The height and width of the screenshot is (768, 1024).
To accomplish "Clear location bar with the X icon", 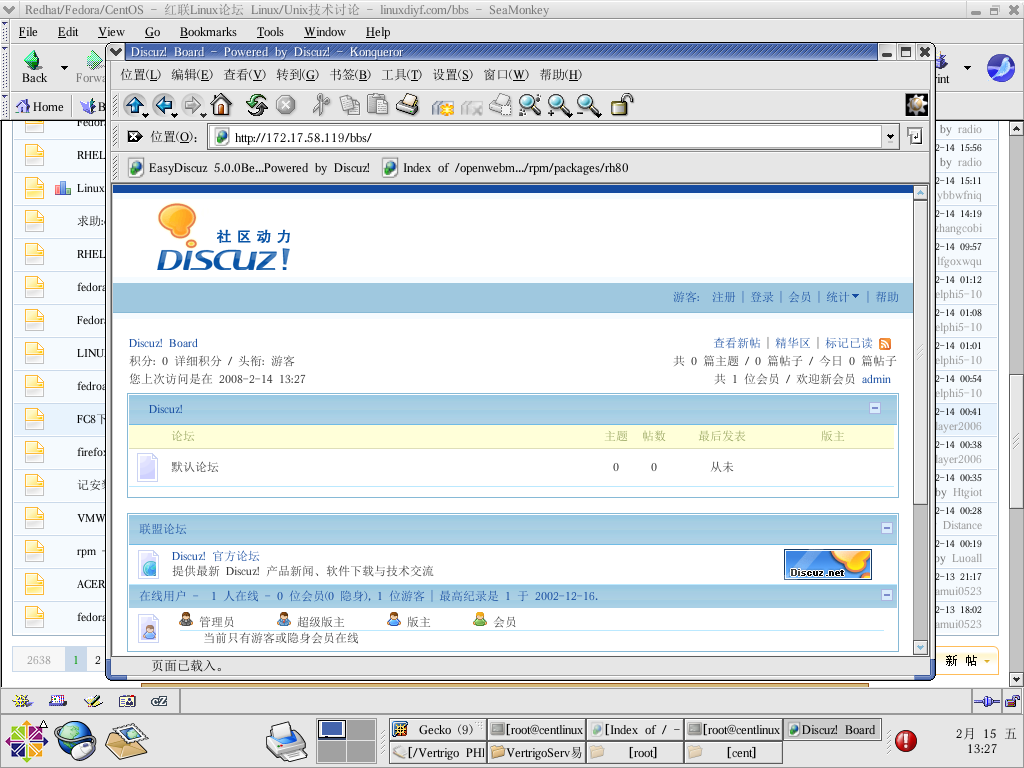I will (x=135, y=136).
